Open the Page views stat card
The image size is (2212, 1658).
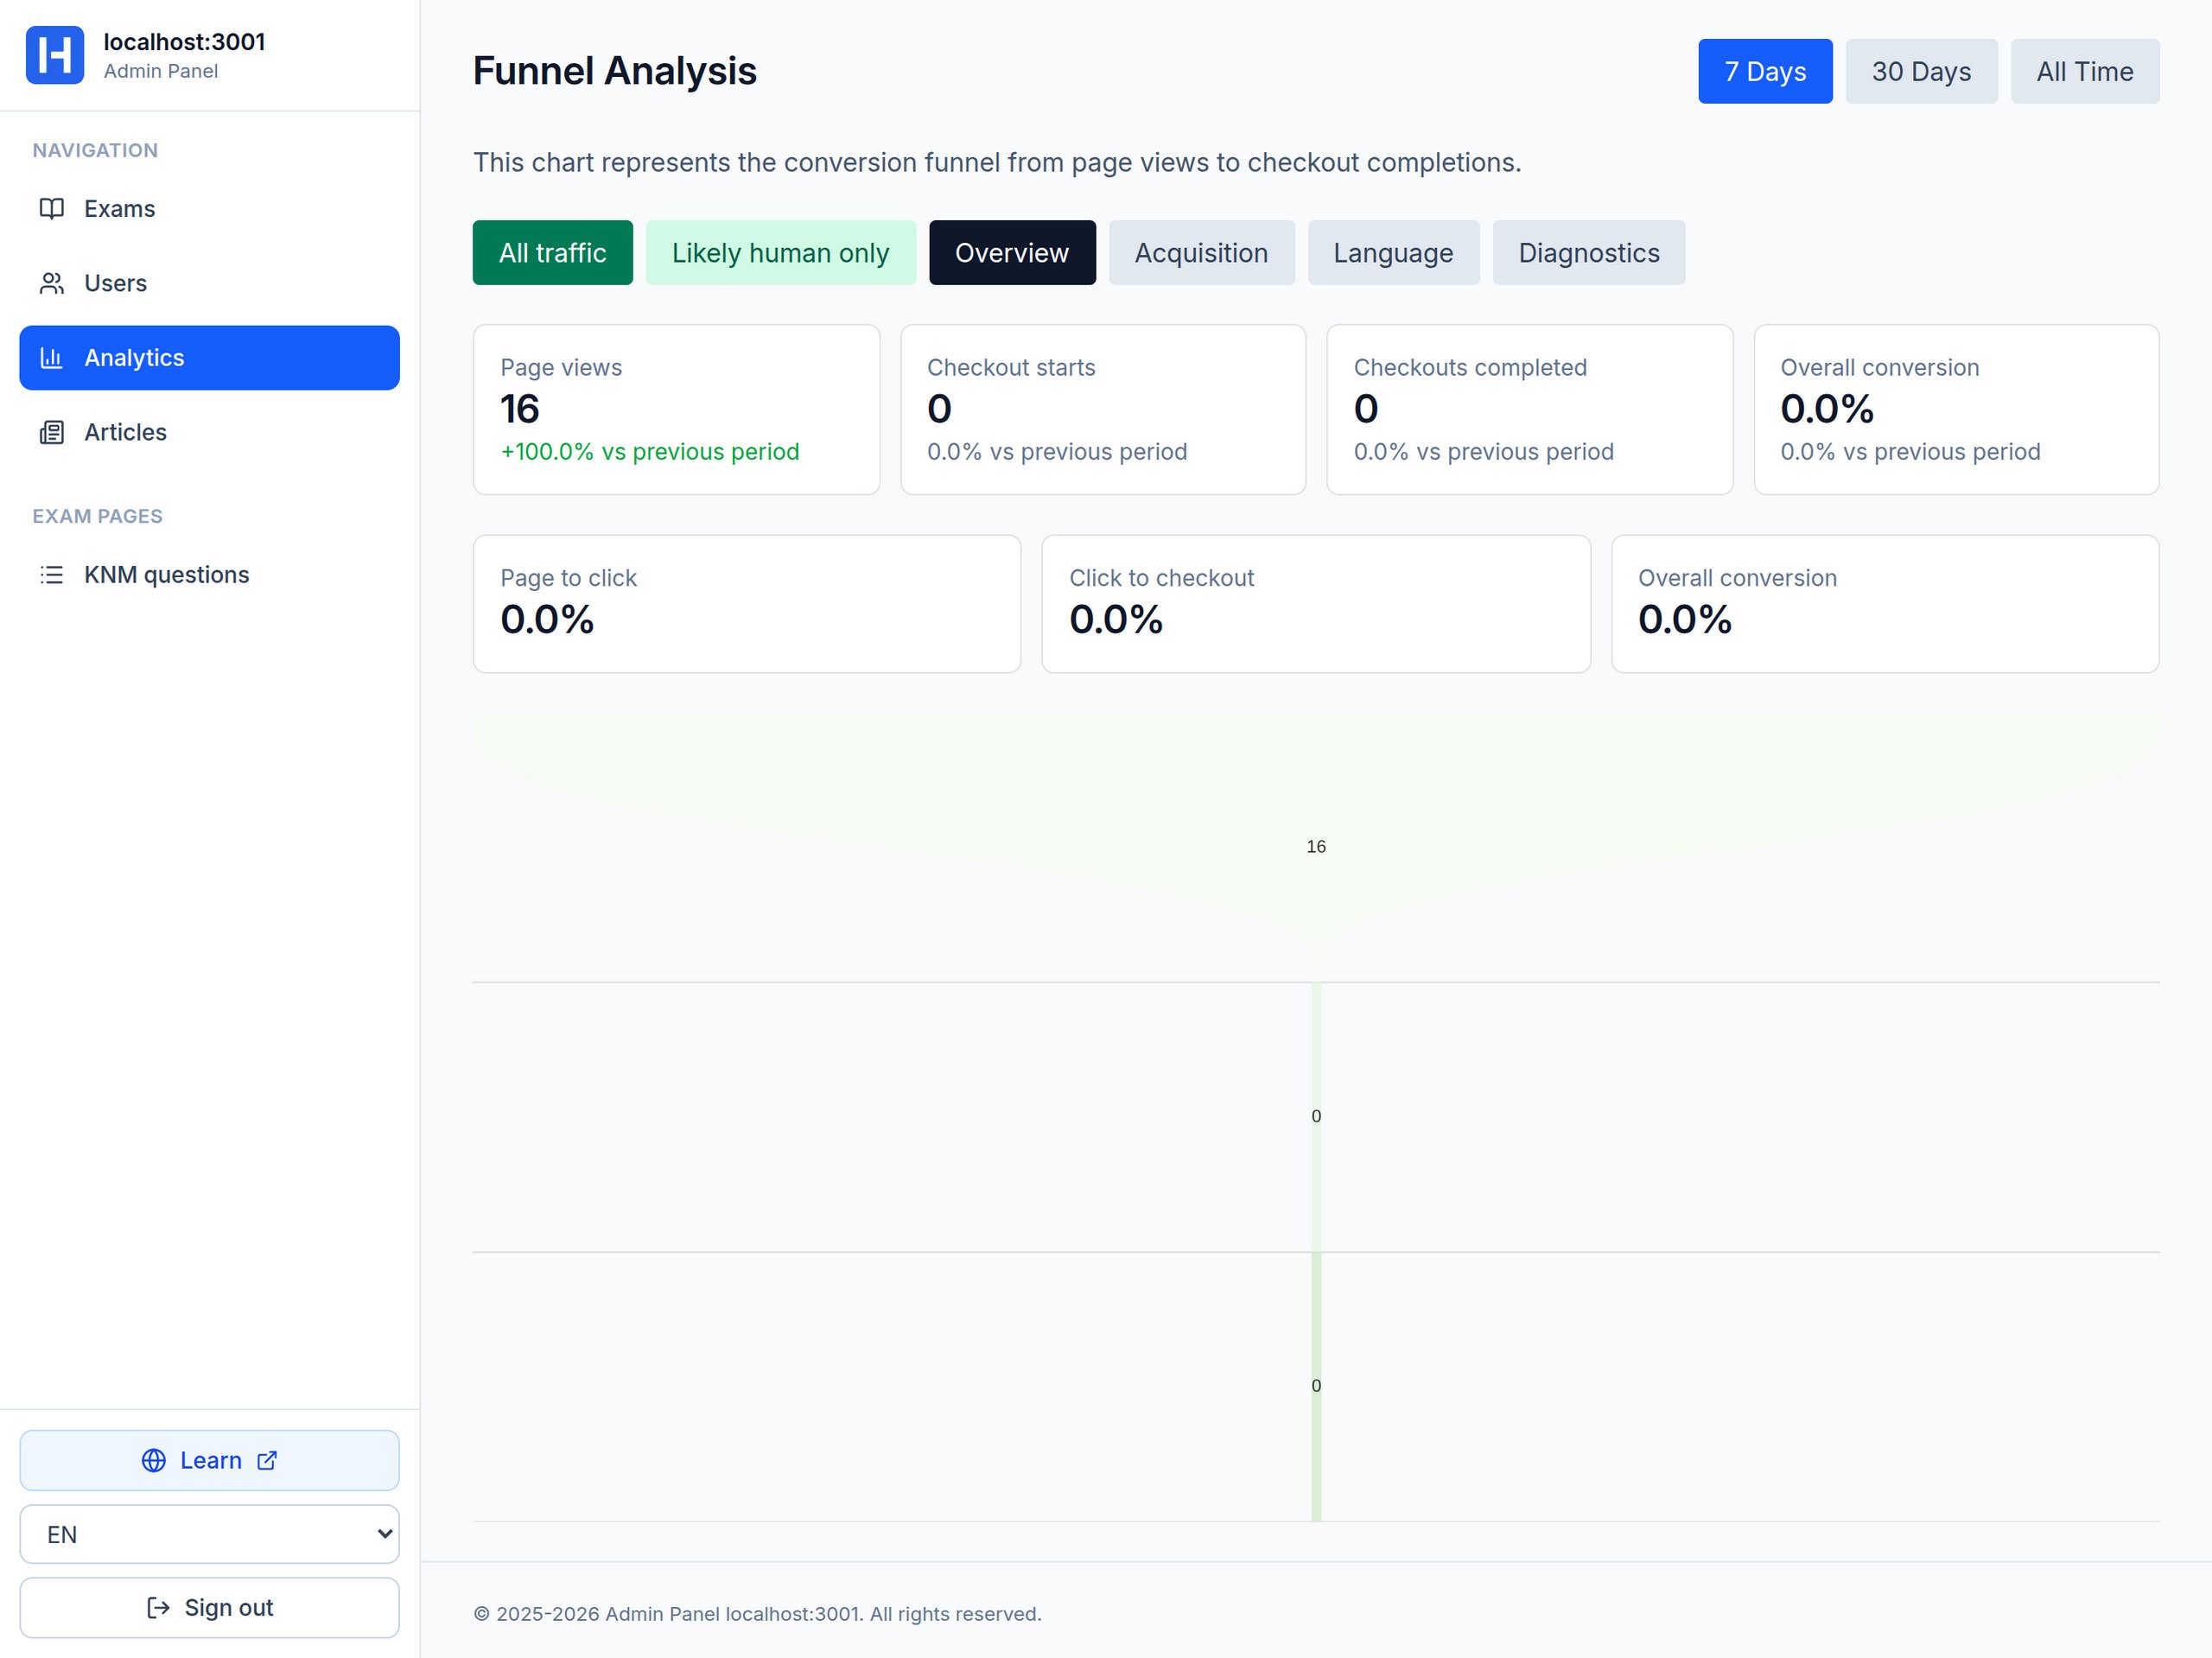click(676, 409)
